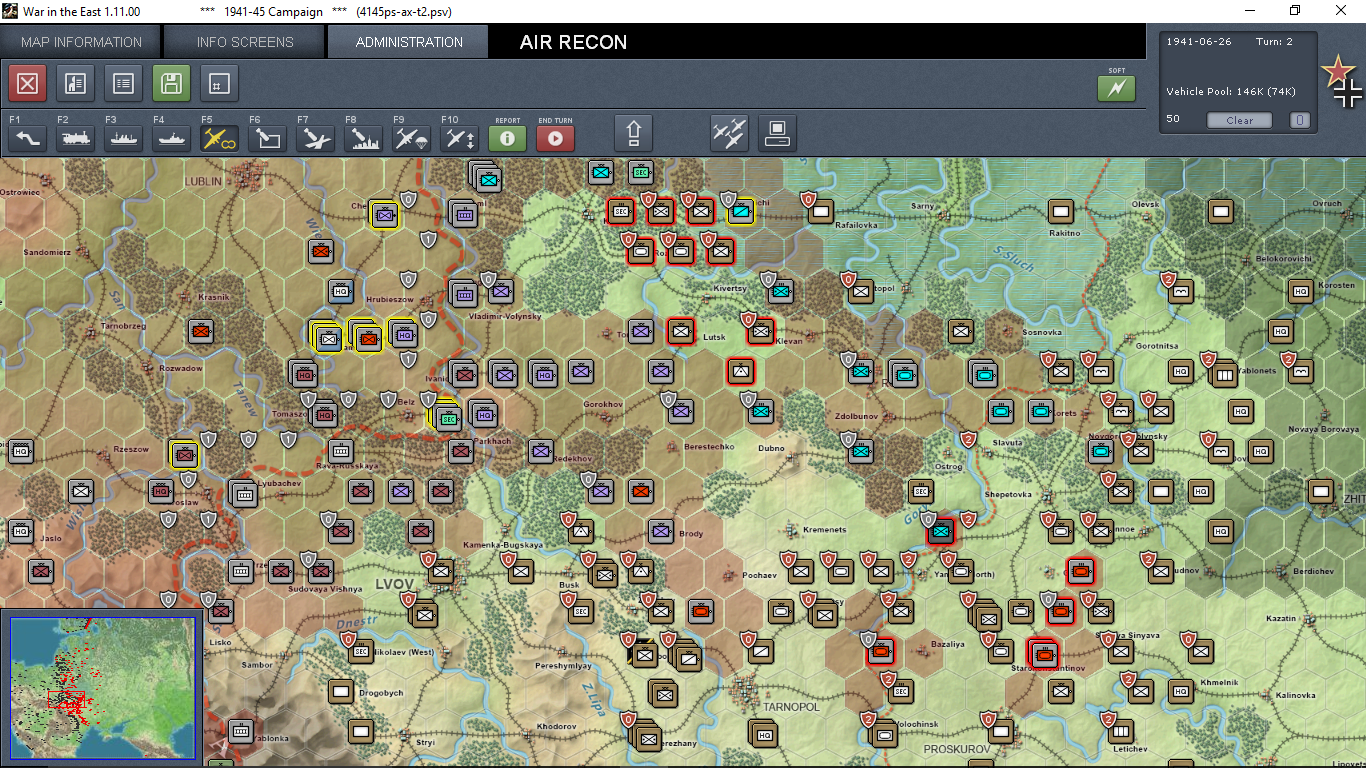Screen dimensions: 1366x768
Task: Click the AIR RECON mode title
Action: 573,43
